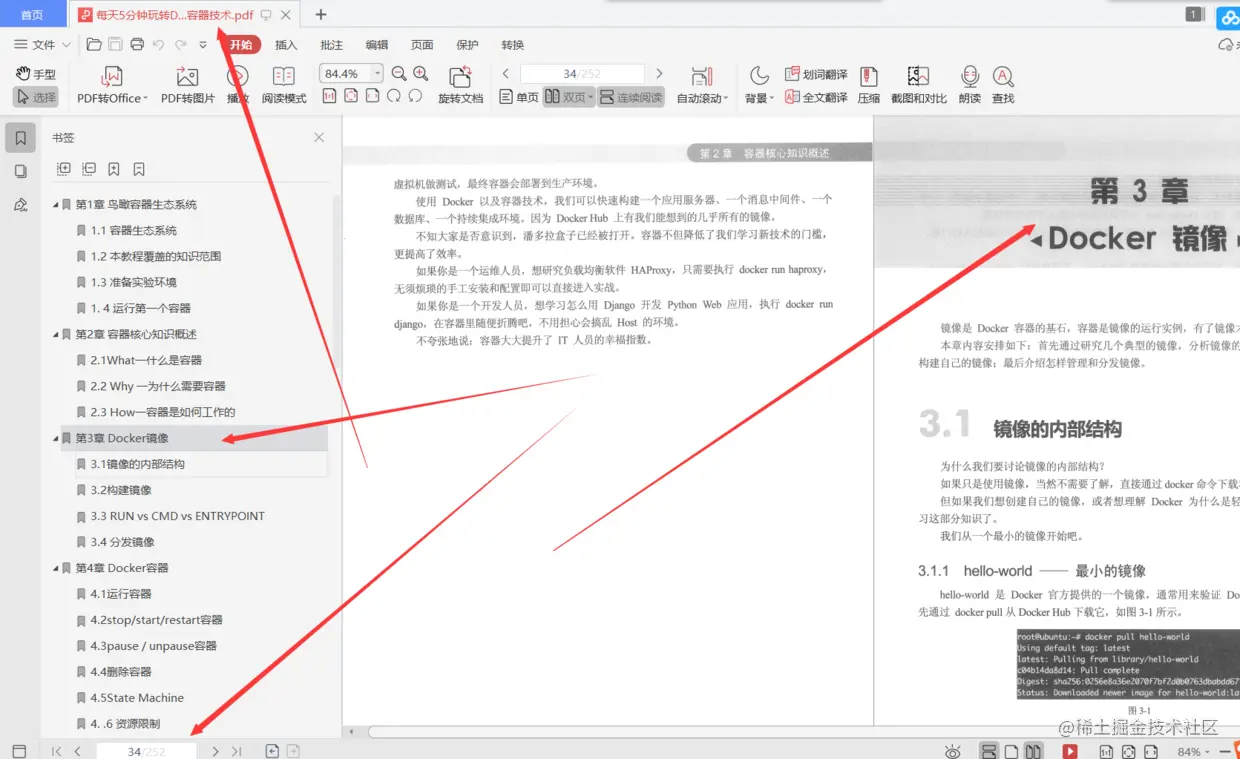1240x759 pixels.
Task: Click status bar page number field
Action: [146, 751]
